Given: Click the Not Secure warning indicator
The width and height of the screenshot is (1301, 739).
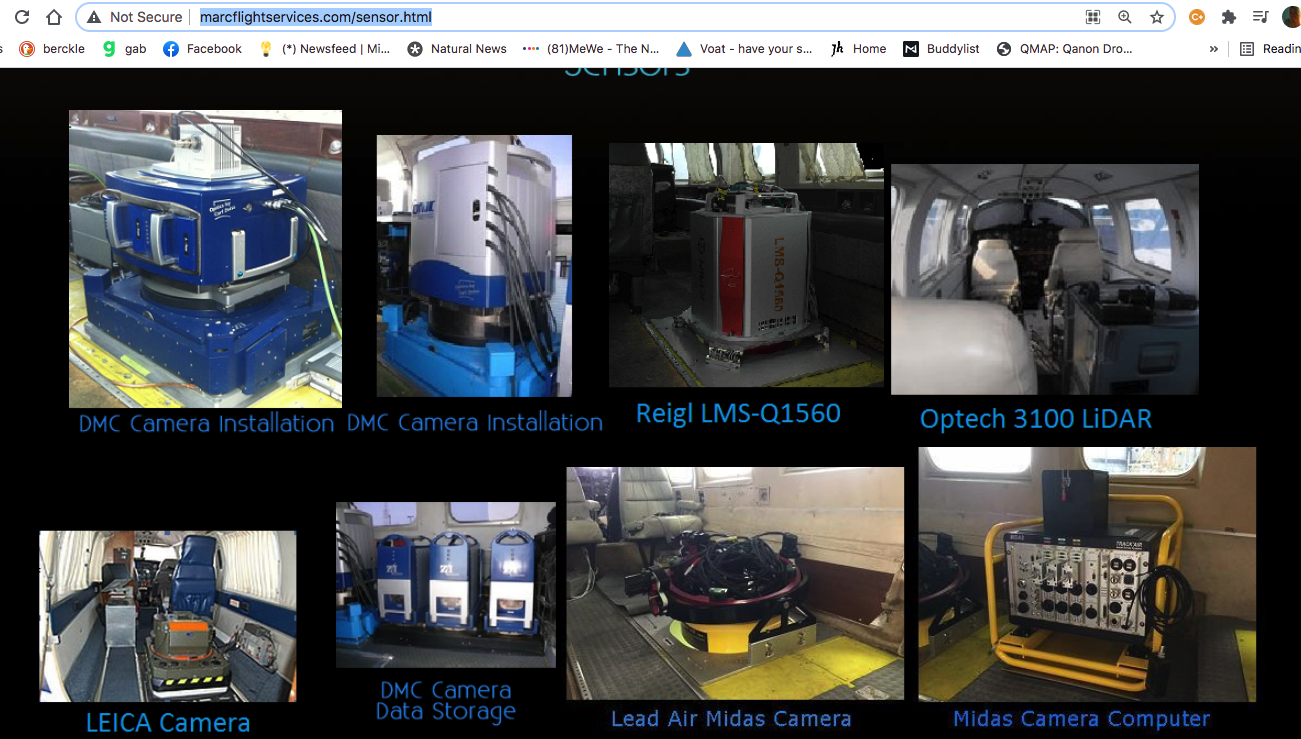Looking at the screenshot, I should coord(135,17).
